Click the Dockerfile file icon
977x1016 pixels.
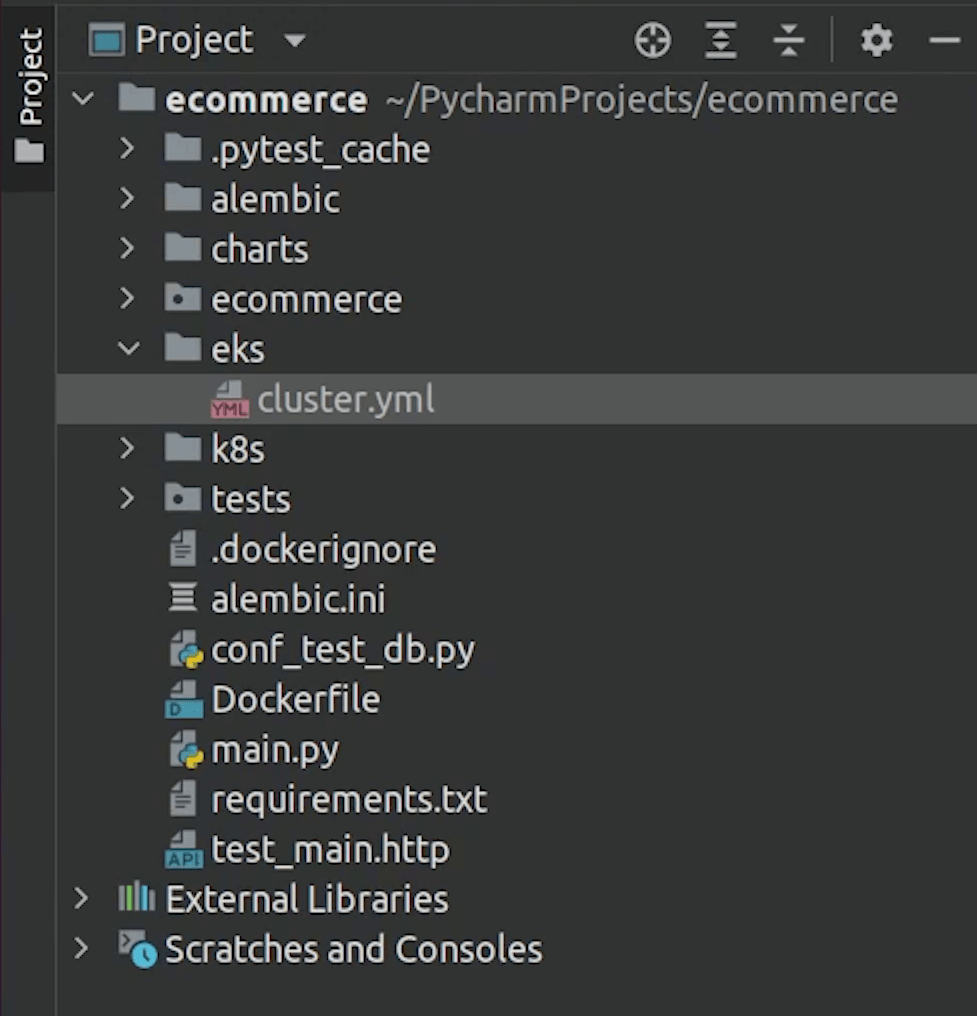(x=184, y=700)
